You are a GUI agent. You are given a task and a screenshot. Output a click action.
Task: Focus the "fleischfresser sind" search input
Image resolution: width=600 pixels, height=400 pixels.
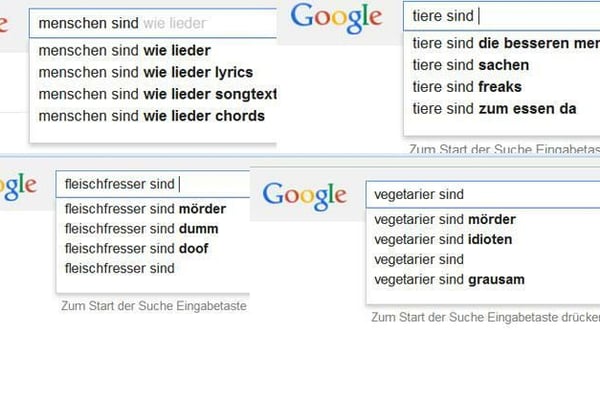click(x=150, y=184)
